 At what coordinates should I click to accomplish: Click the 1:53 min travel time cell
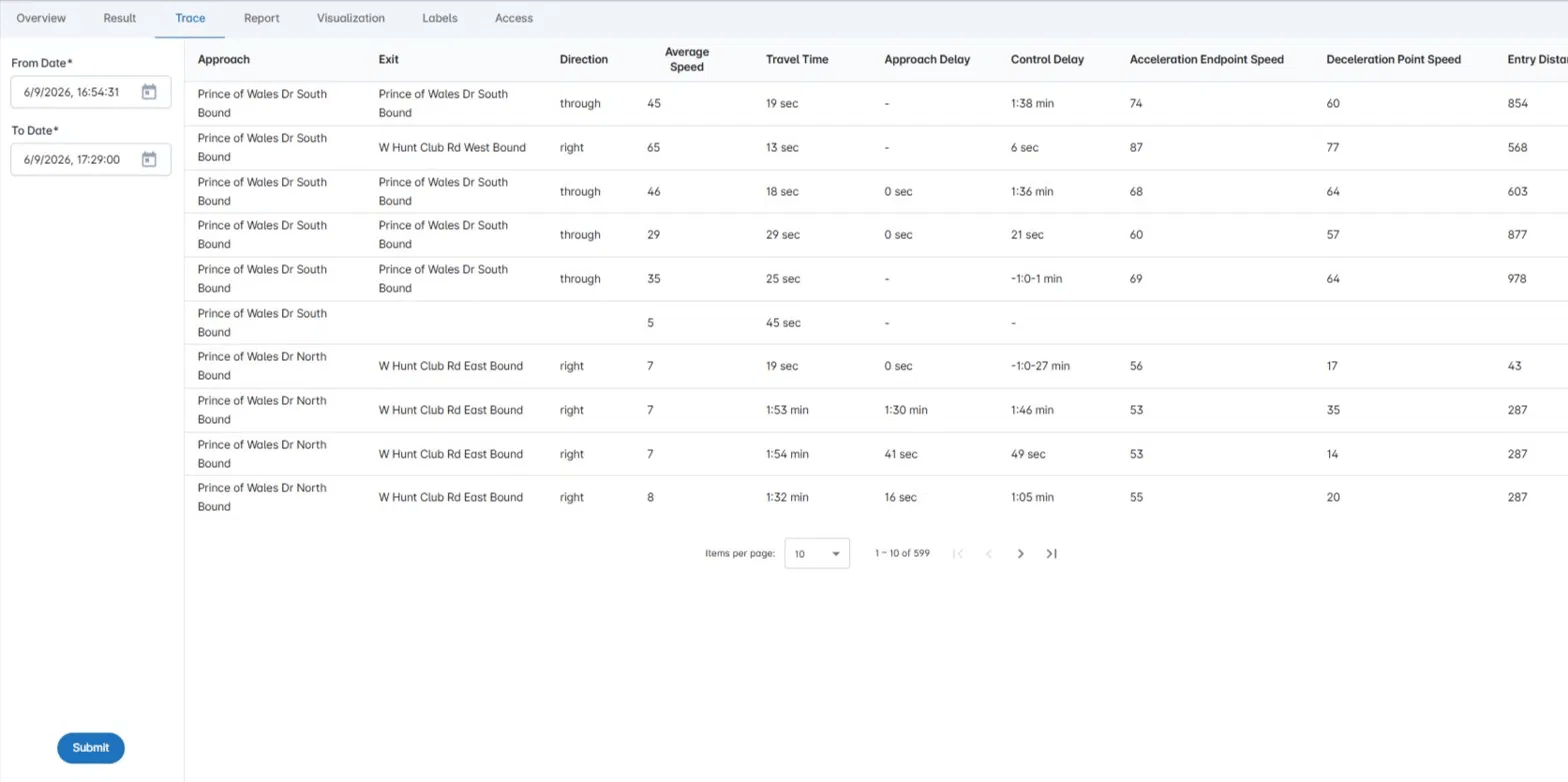787,410
